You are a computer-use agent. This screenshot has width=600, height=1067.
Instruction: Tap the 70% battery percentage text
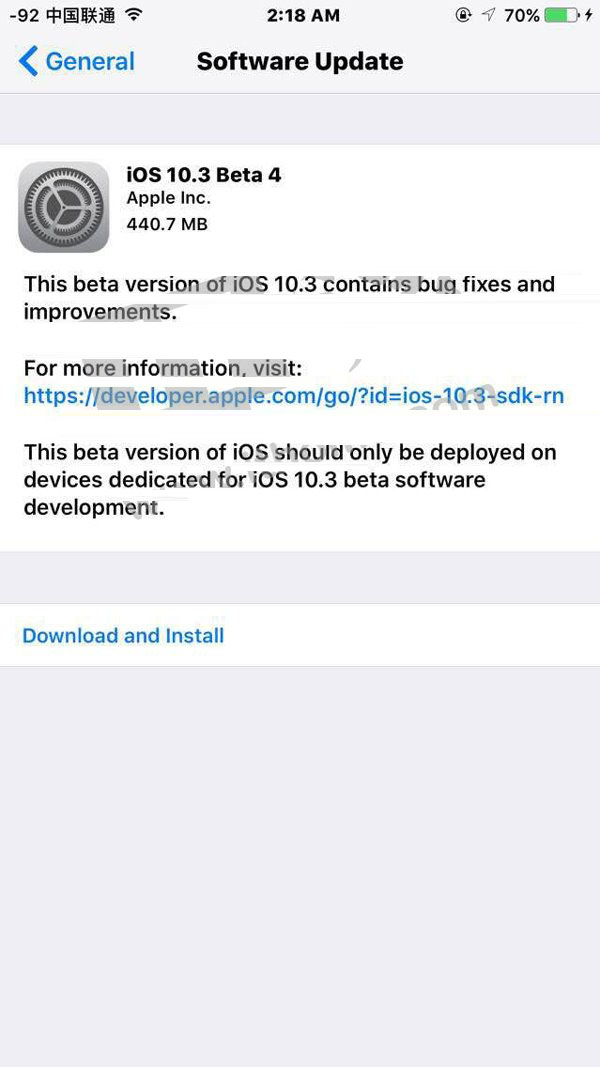pos(522,15)
